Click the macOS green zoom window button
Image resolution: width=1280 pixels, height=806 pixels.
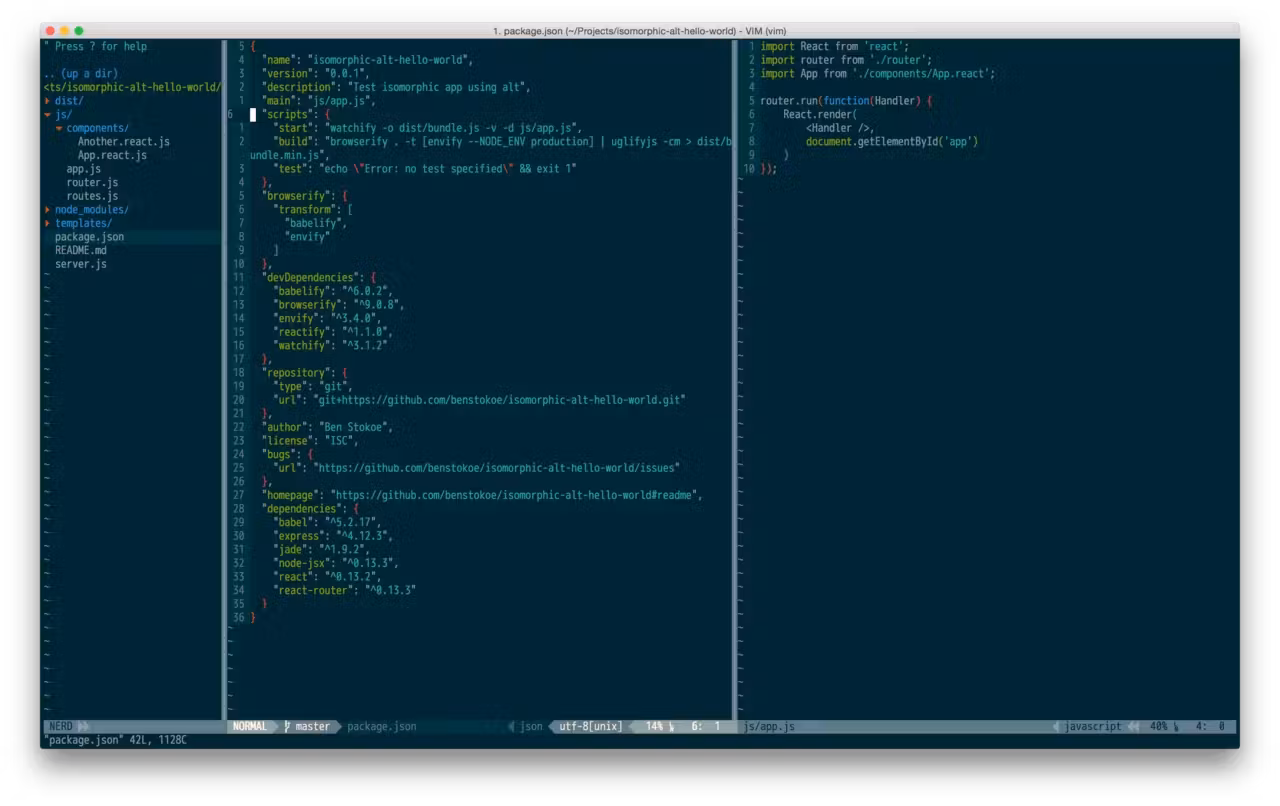tap(79, 31)
